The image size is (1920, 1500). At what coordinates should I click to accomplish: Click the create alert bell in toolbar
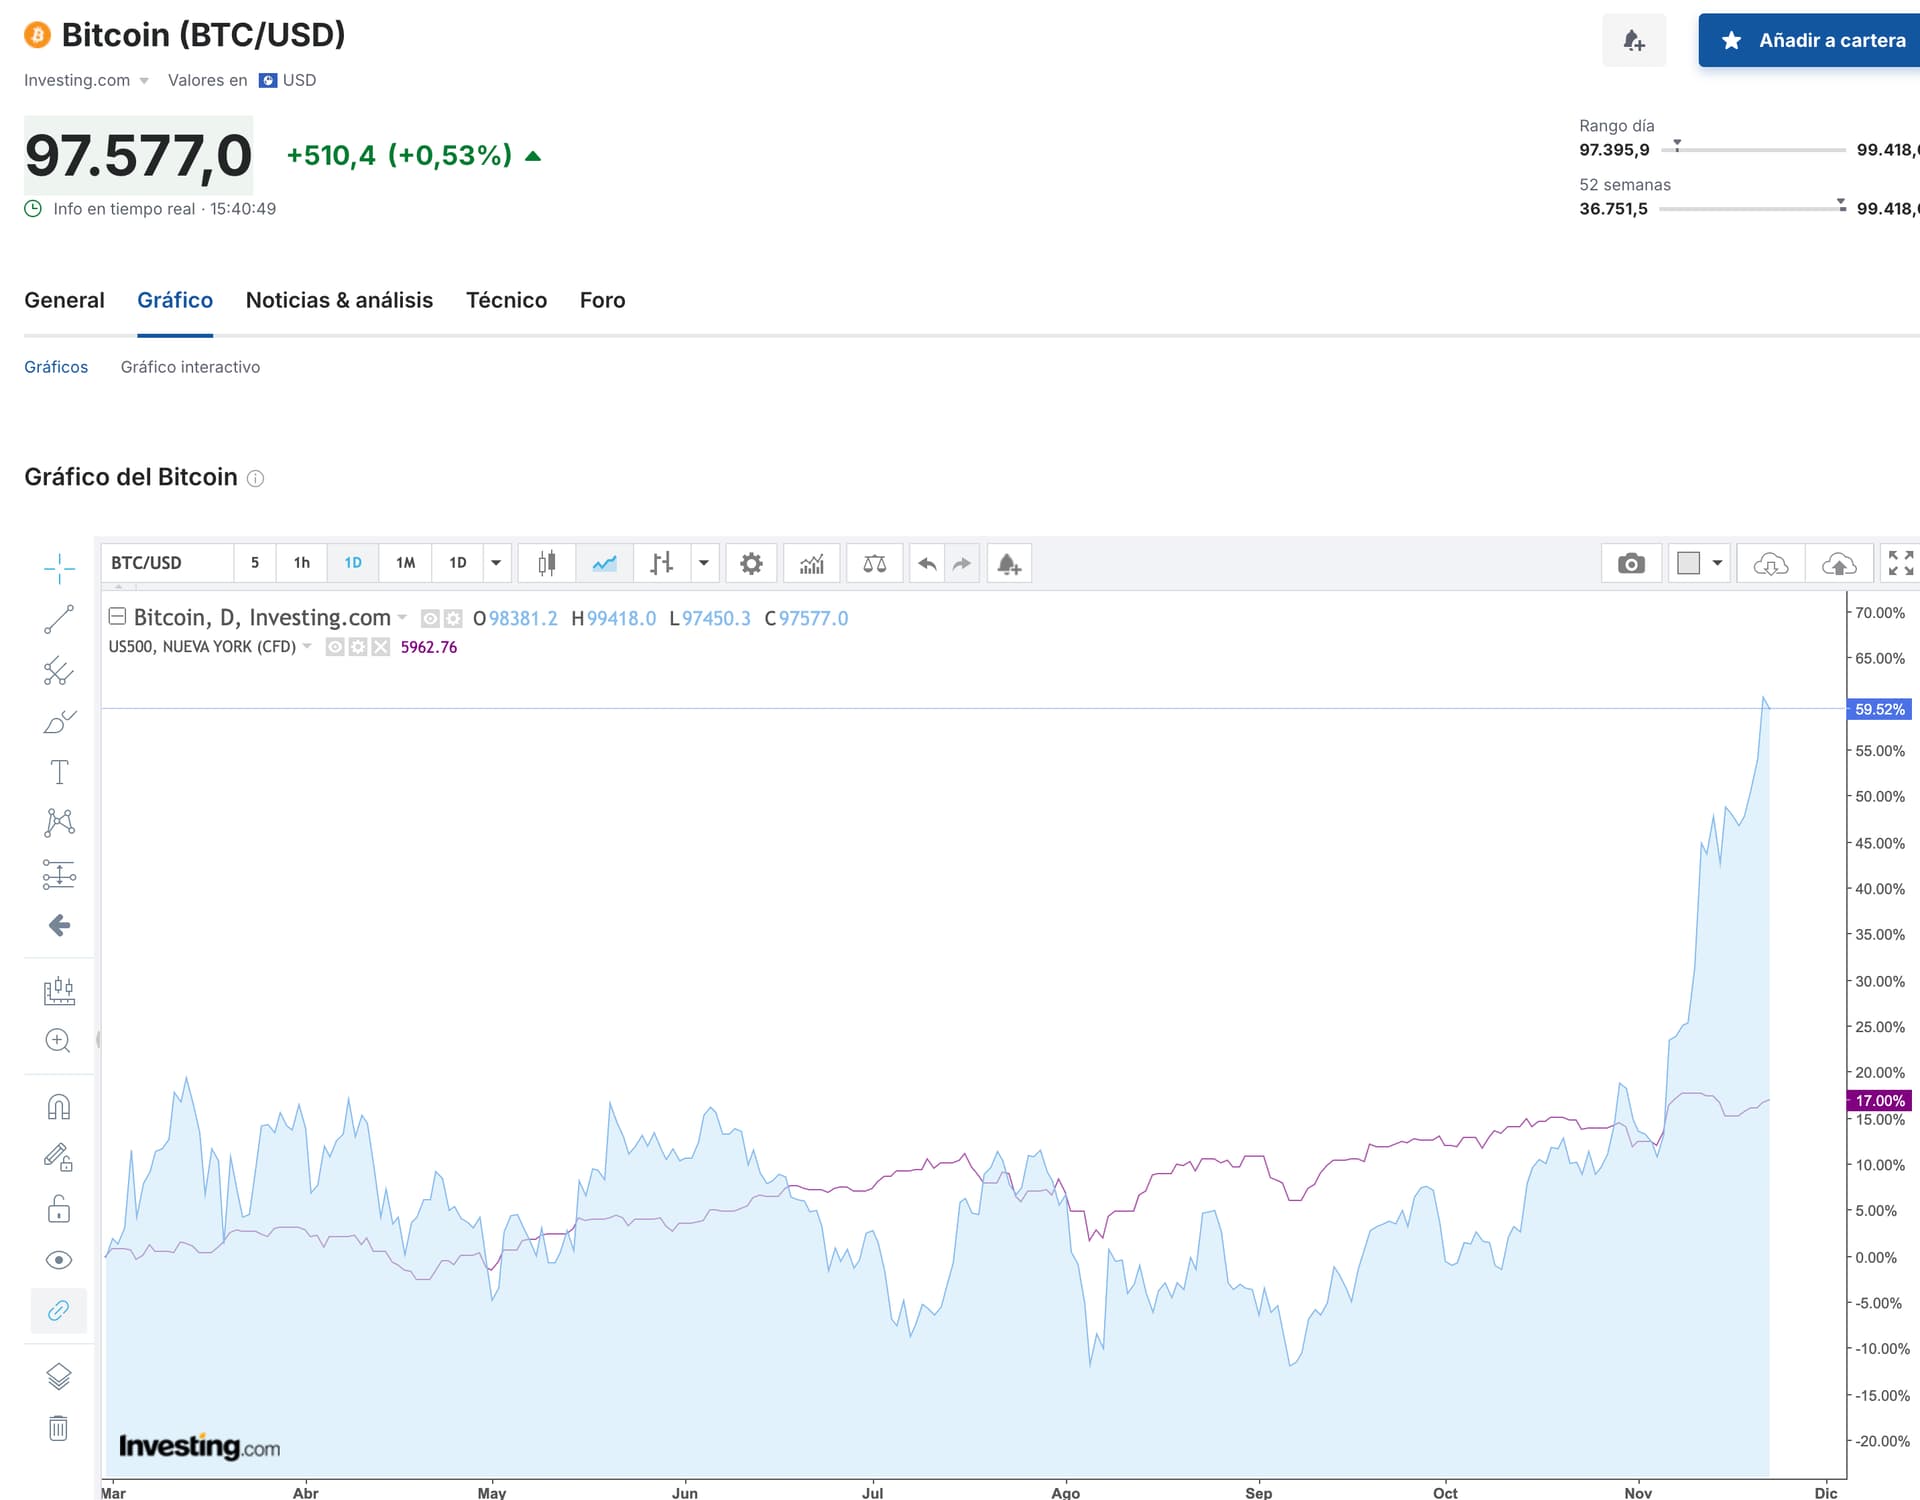point(1008,563)
